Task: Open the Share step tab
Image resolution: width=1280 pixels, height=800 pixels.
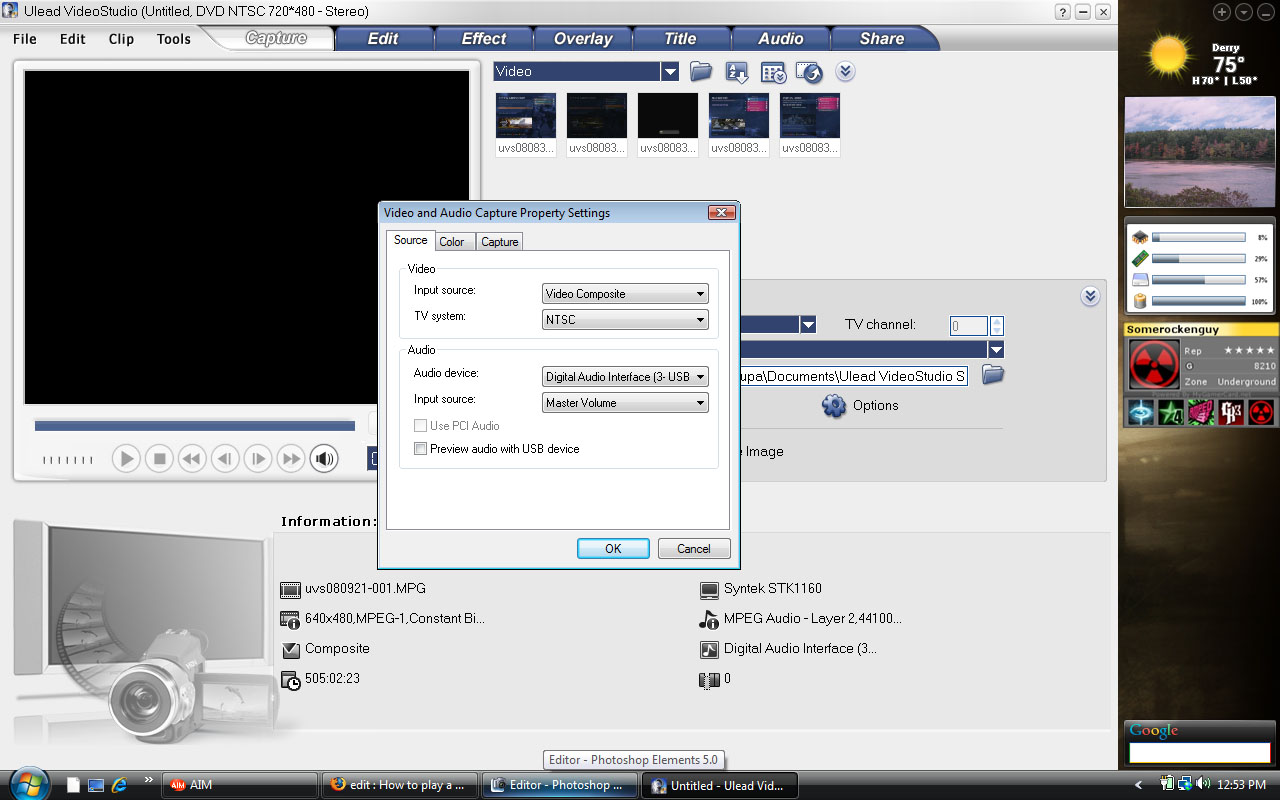Action: point(882,39)
